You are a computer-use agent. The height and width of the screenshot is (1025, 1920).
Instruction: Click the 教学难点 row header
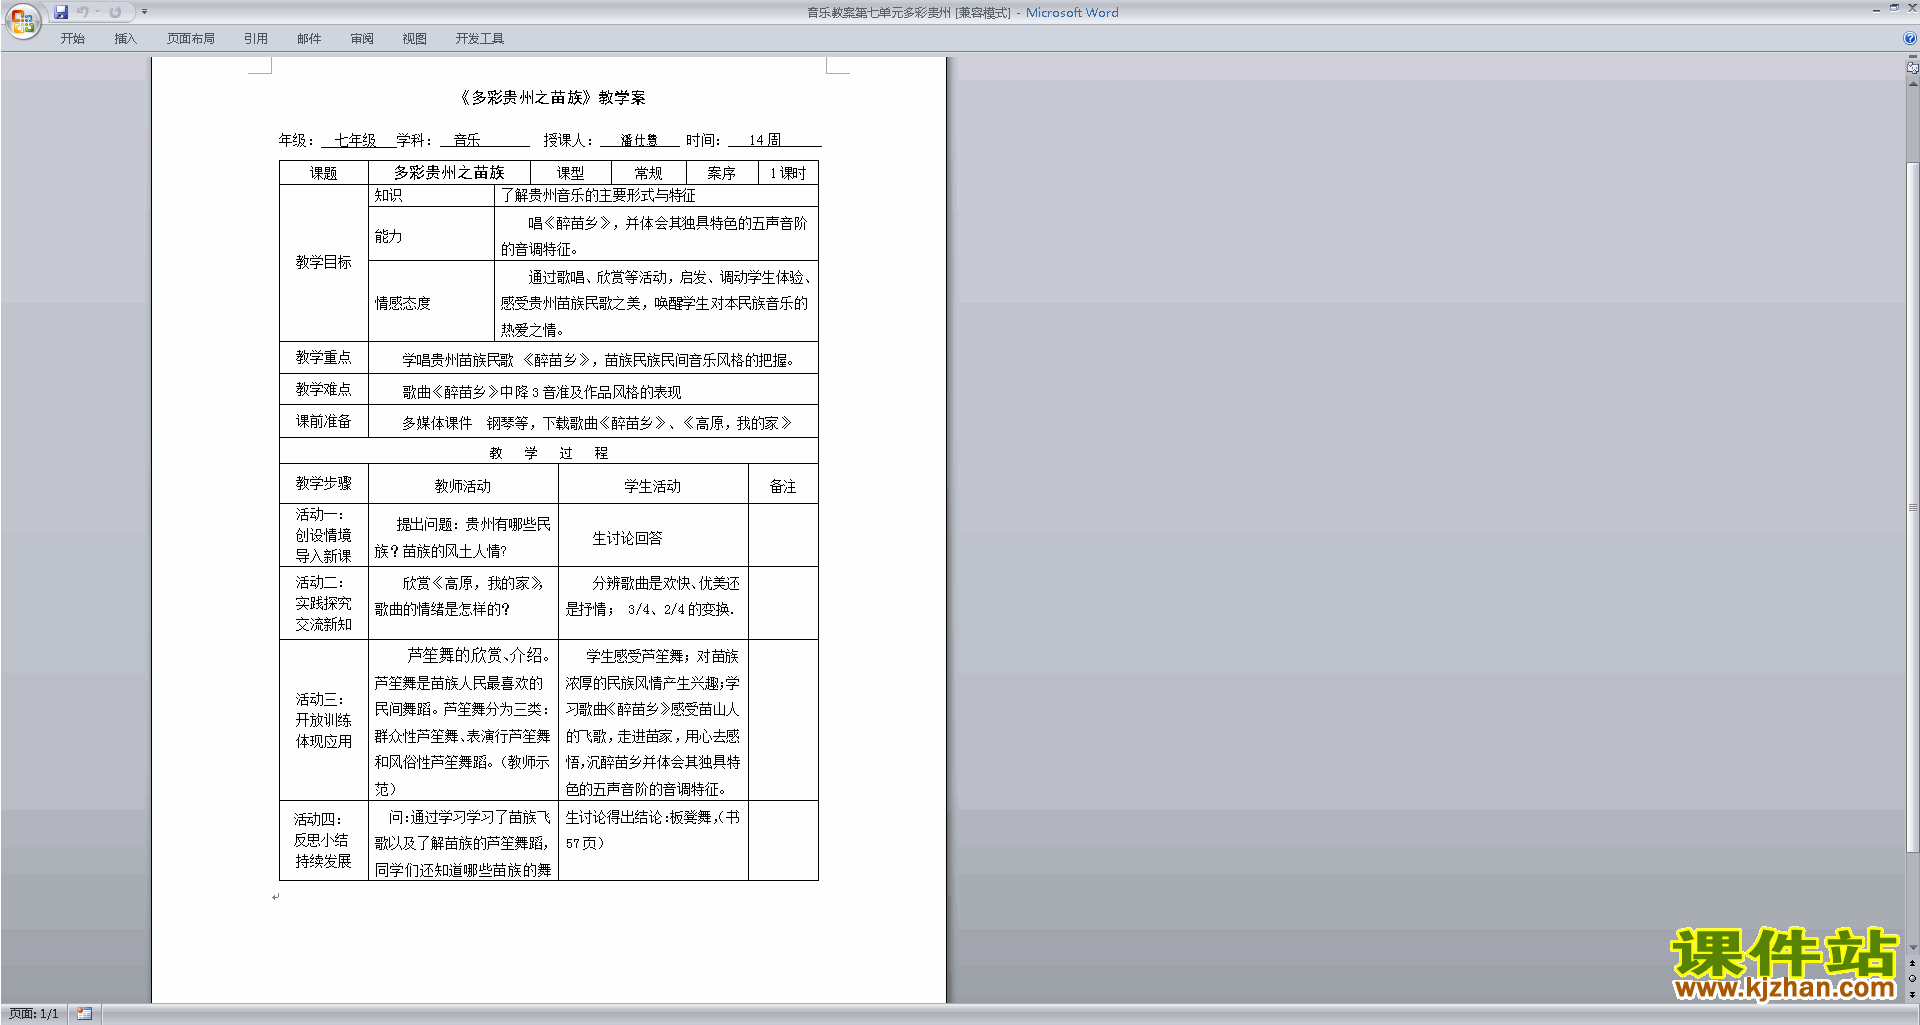click(323, 390)
